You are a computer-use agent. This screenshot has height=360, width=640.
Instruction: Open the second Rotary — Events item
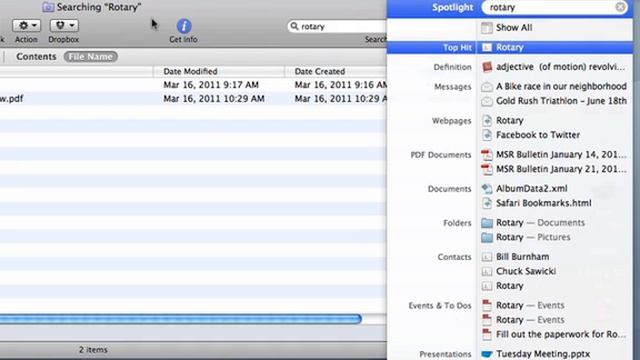coord(530,320)
